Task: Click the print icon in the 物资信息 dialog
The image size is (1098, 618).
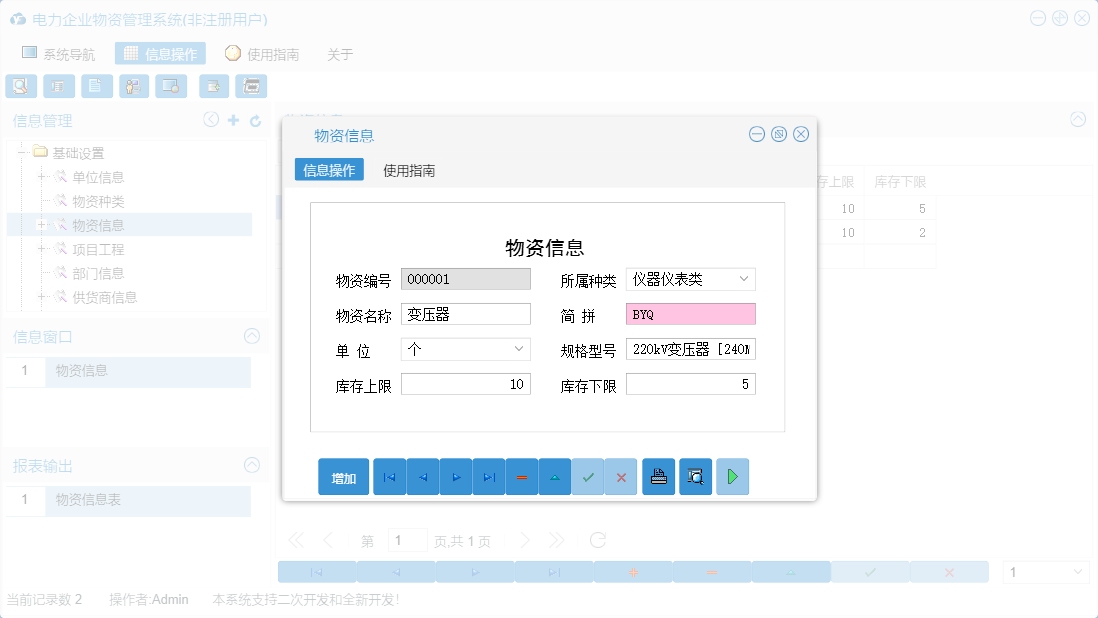Action: (658, 477)
